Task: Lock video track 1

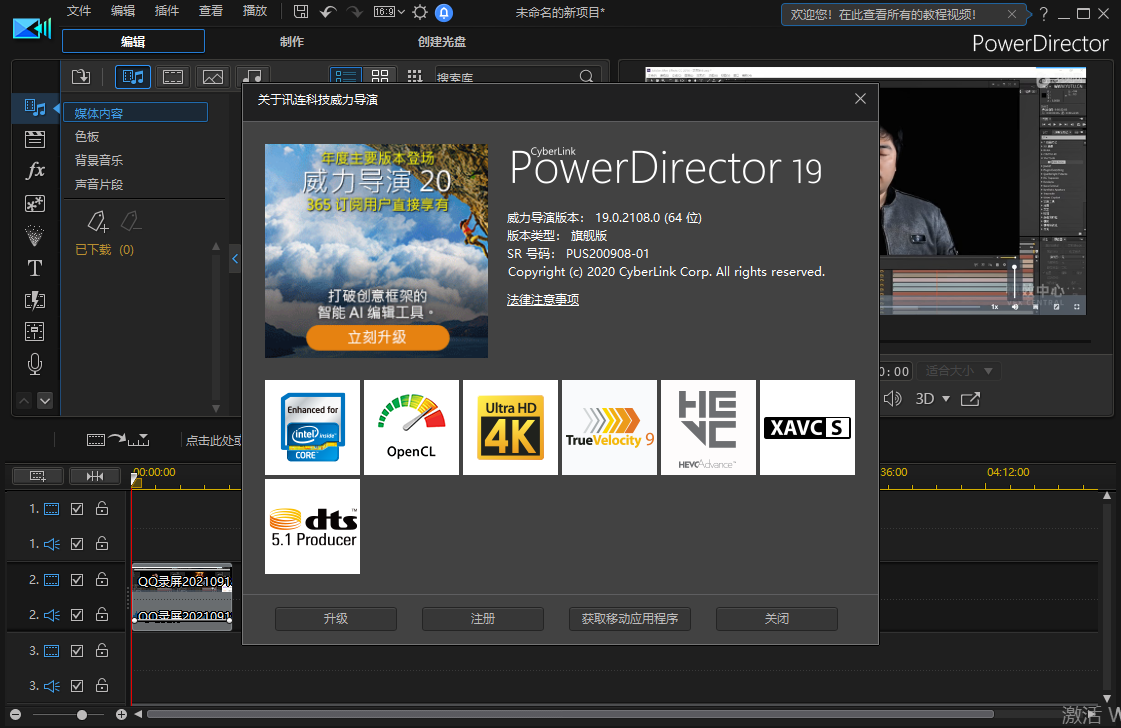Action: [x=102, y=508]
